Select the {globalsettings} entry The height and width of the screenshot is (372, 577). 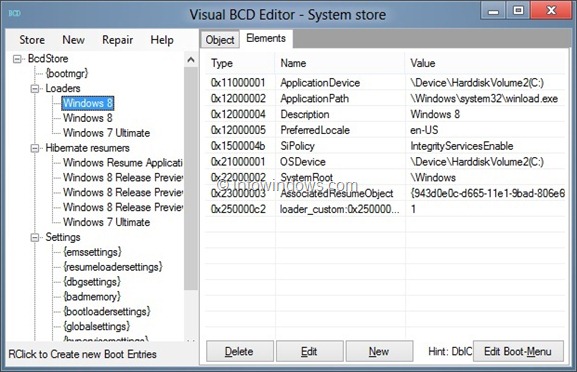pyautogui.click(x=96, y=326)
